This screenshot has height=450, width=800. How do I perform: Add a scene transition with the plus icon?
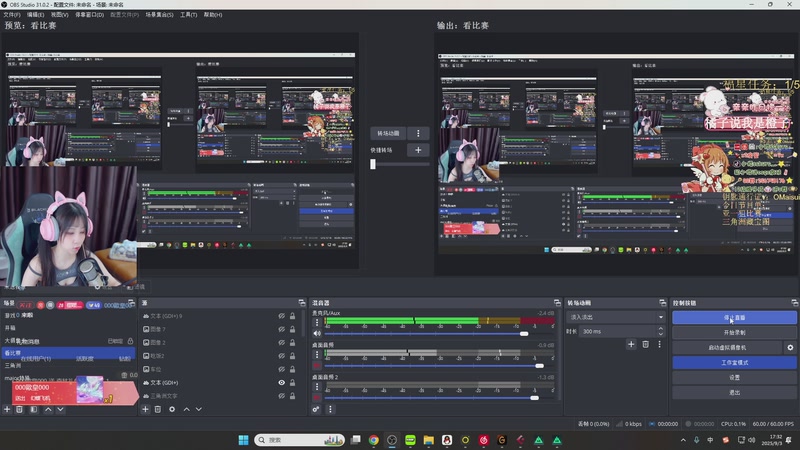(631, 344)
